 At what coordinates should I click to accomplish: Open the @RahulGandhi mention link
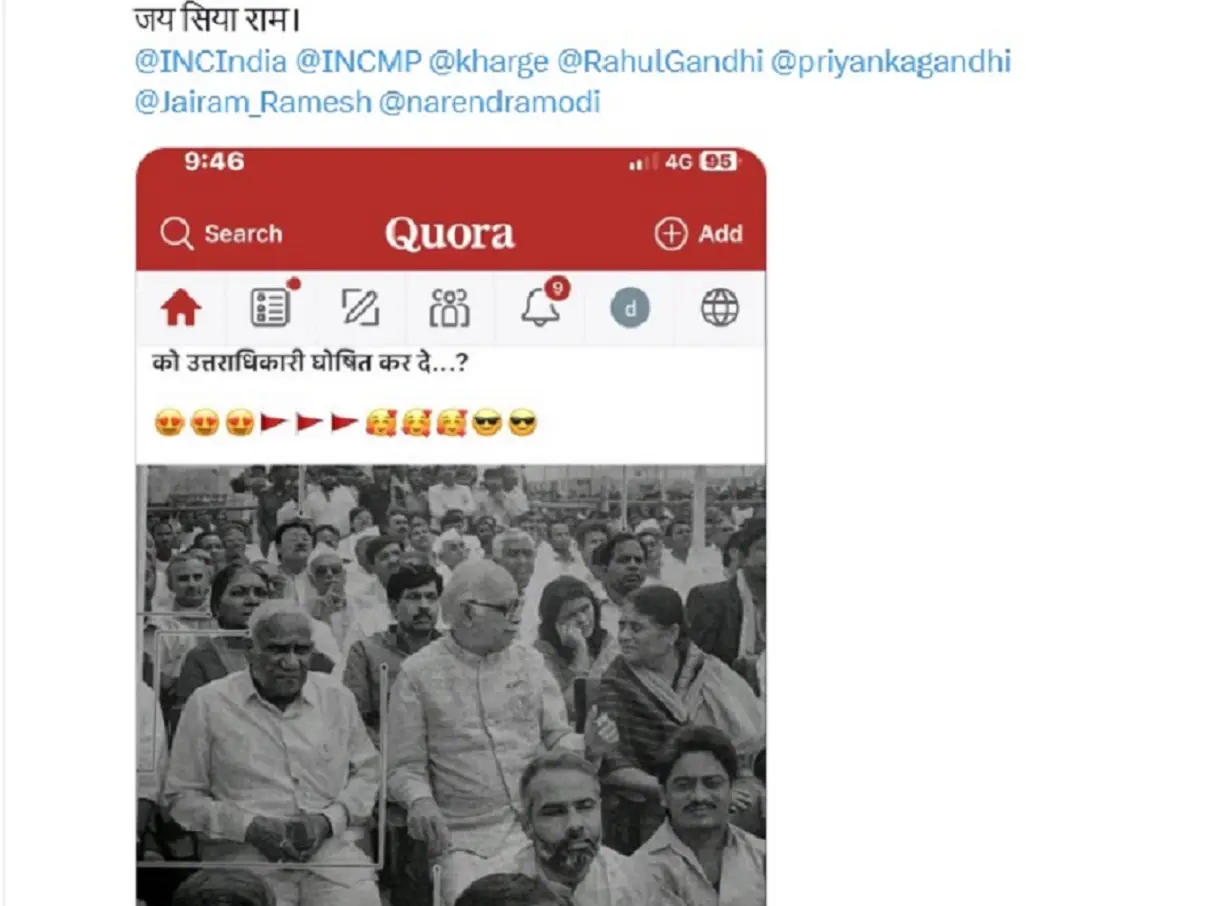click(x=660, y=62)
